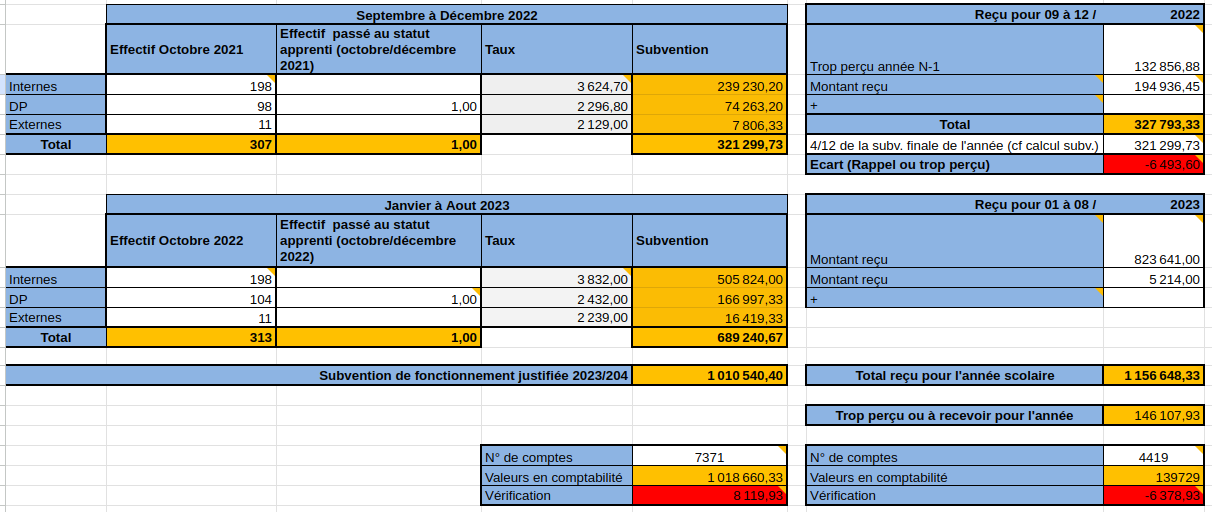Click 'Montant reçu' label beside 5 214,00
Viewport: 1212px width, 512px height.
[x=954, y=279]
